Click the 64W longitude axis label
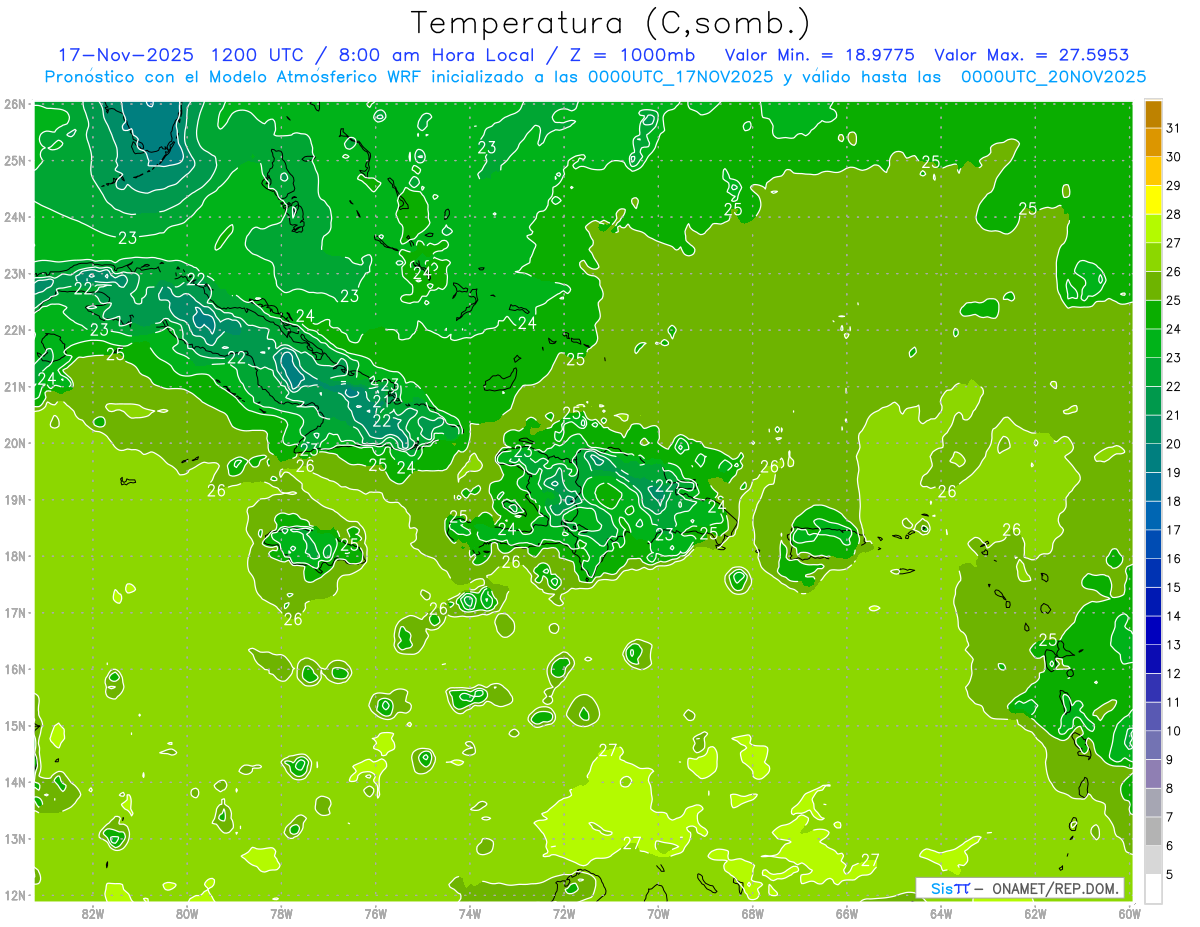The width and height of the screenshot is (1200, 927). pos(941,913)
